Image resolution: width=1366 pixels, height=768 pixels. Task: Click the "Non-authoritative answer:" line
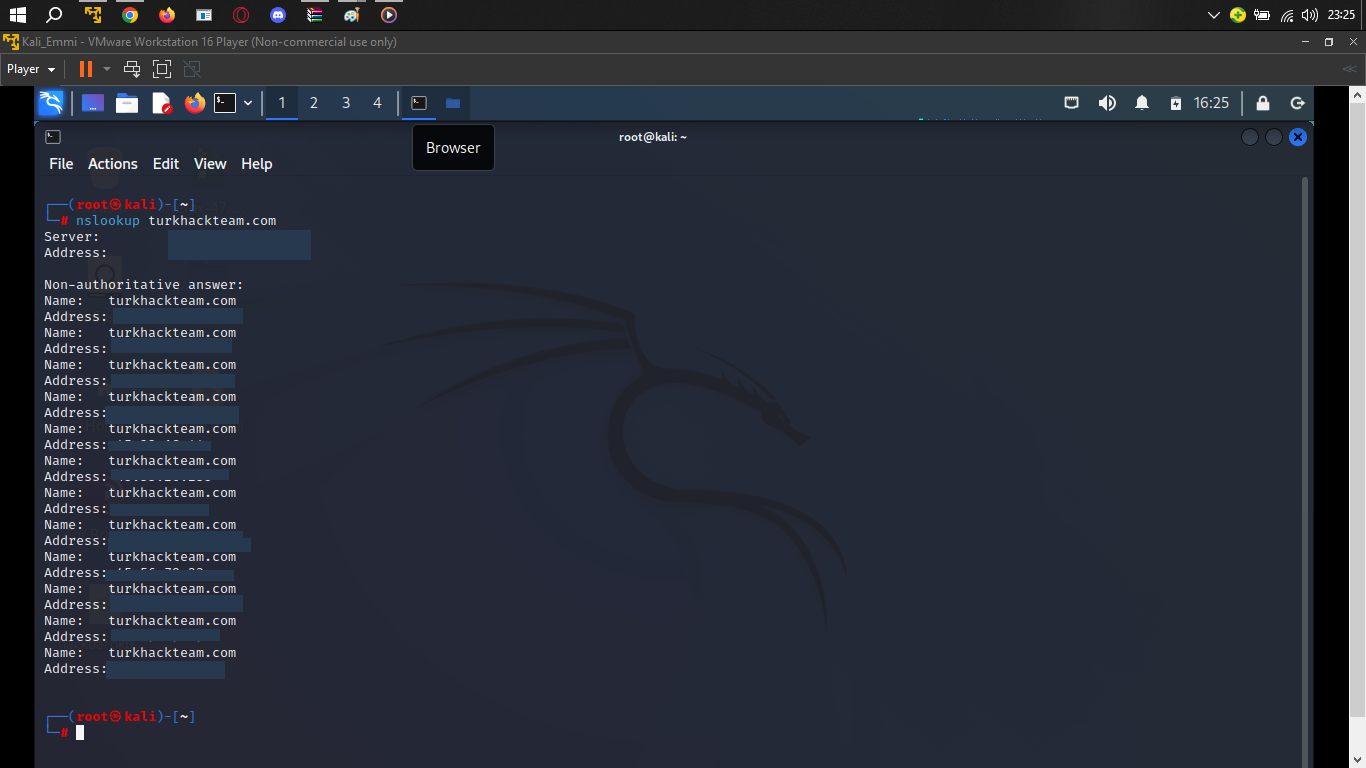pos(144,285)
